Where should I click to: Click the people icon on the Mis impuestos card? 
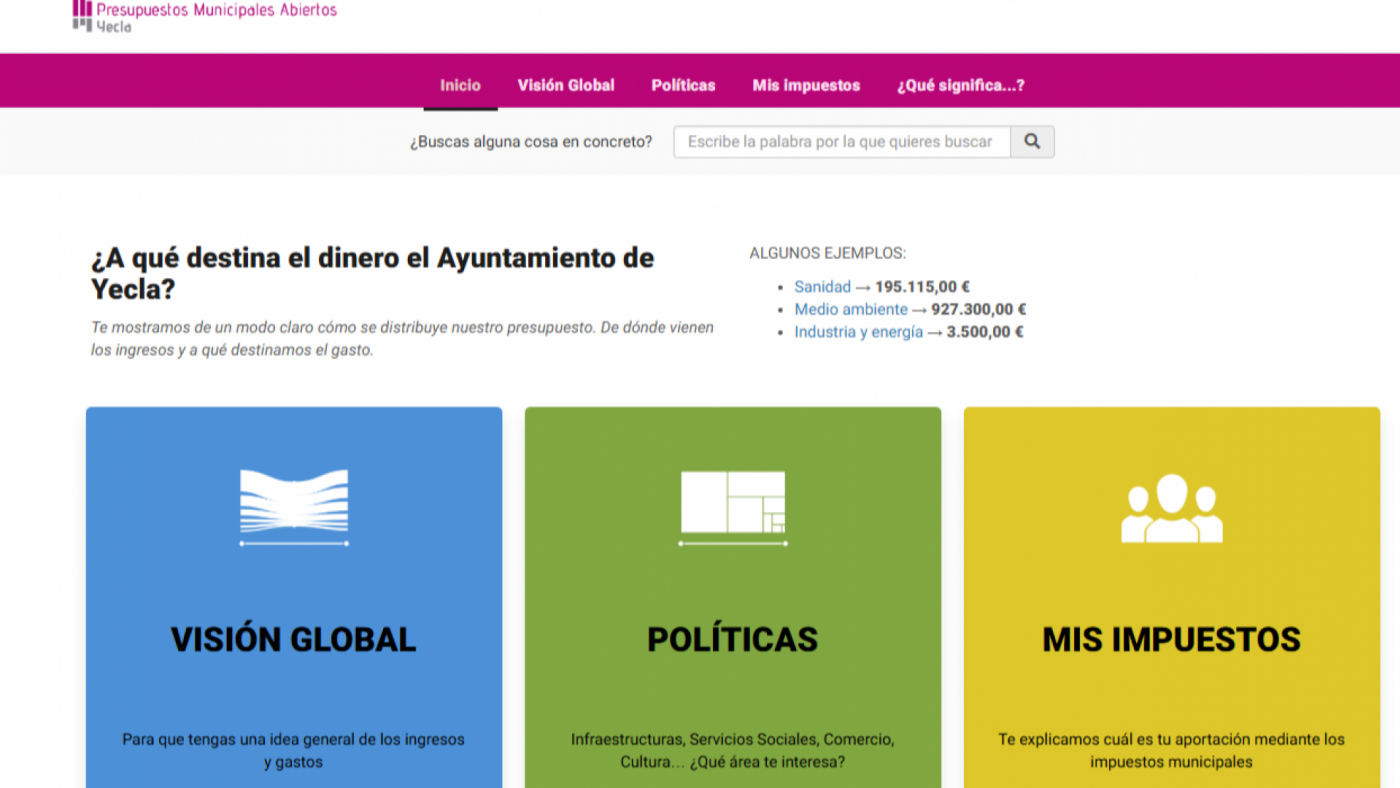tap(1171, 507)
